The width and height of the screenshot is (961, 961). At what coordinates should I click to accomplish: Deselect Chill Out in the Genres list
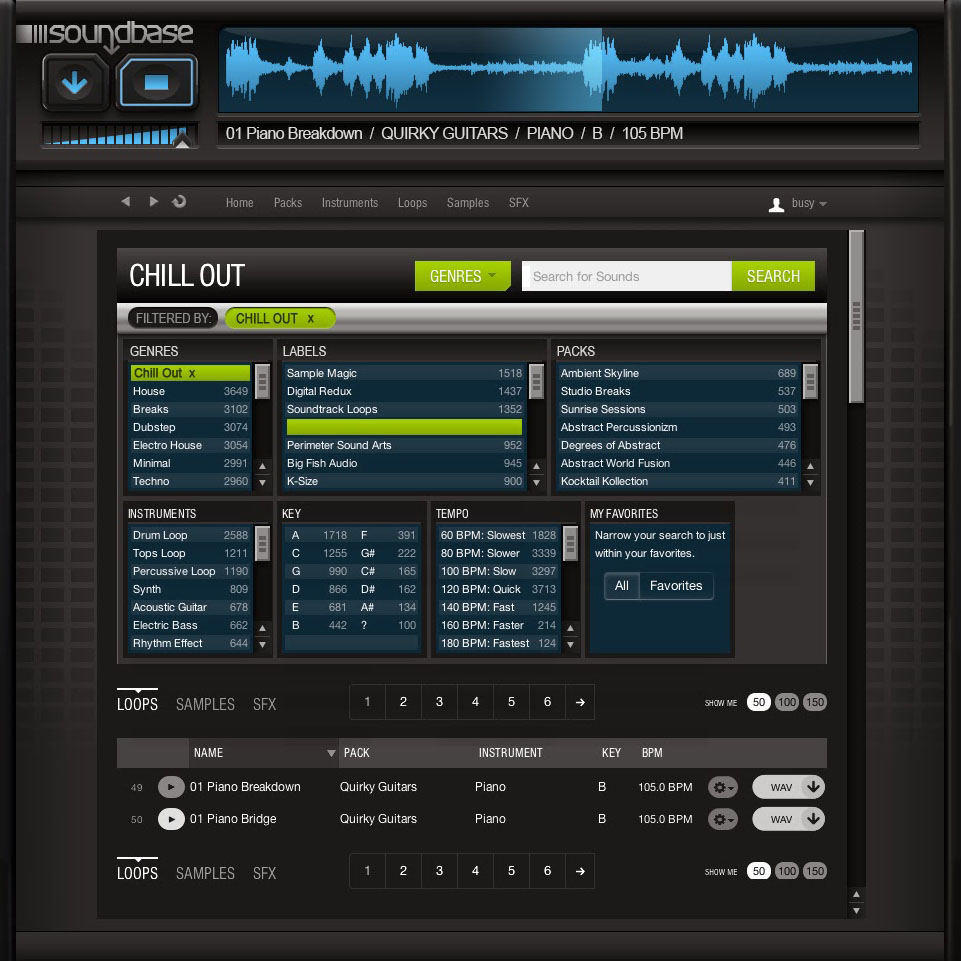click(x=190, y=373)
